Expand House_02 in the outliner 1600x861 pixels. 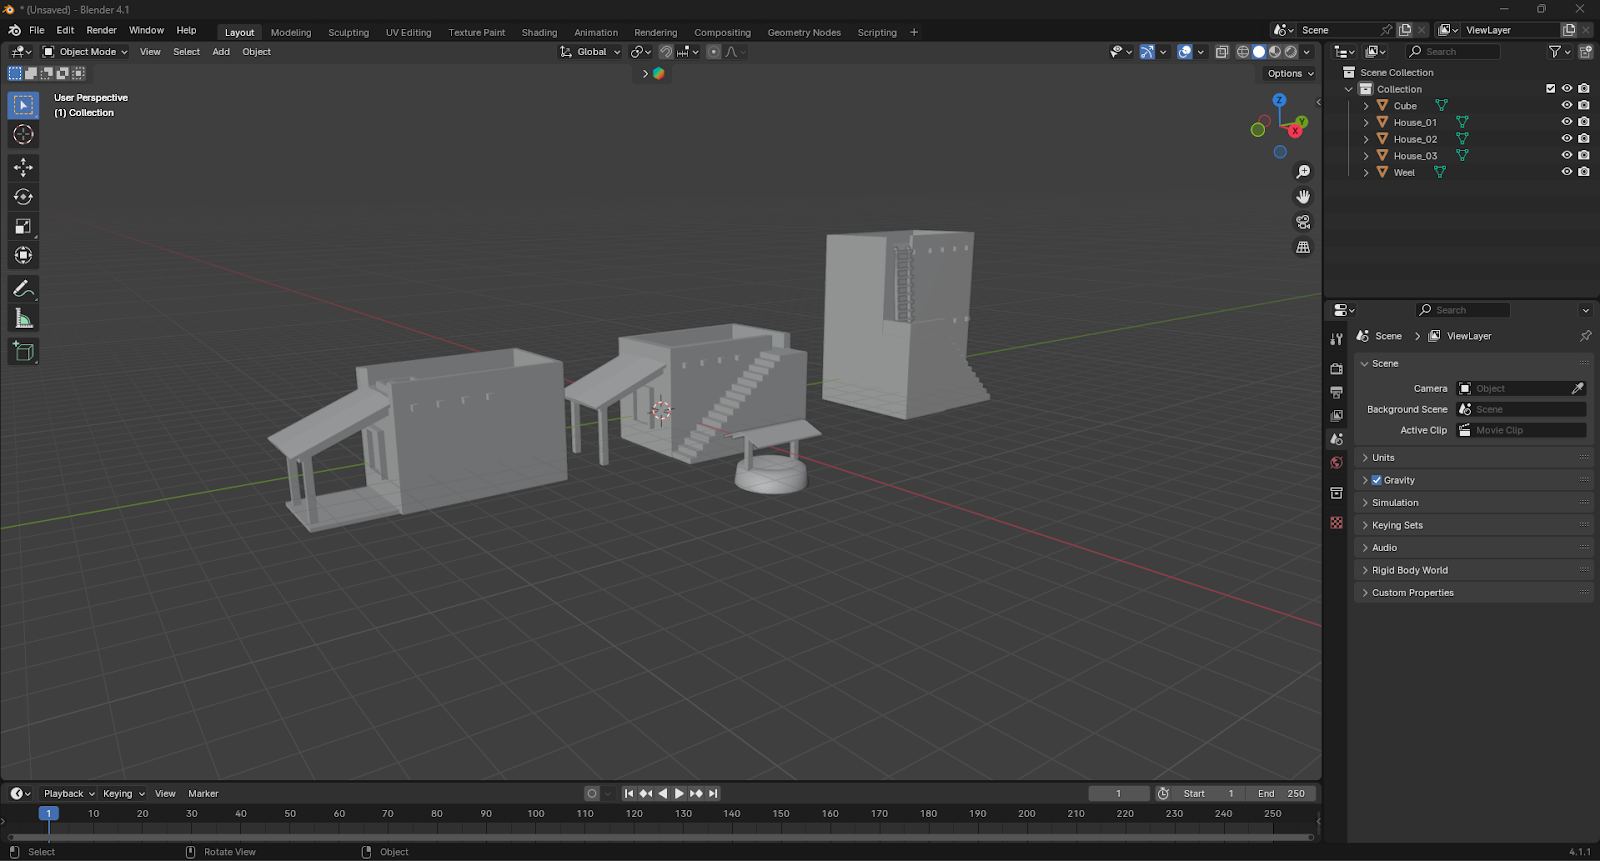[1366, 139]
